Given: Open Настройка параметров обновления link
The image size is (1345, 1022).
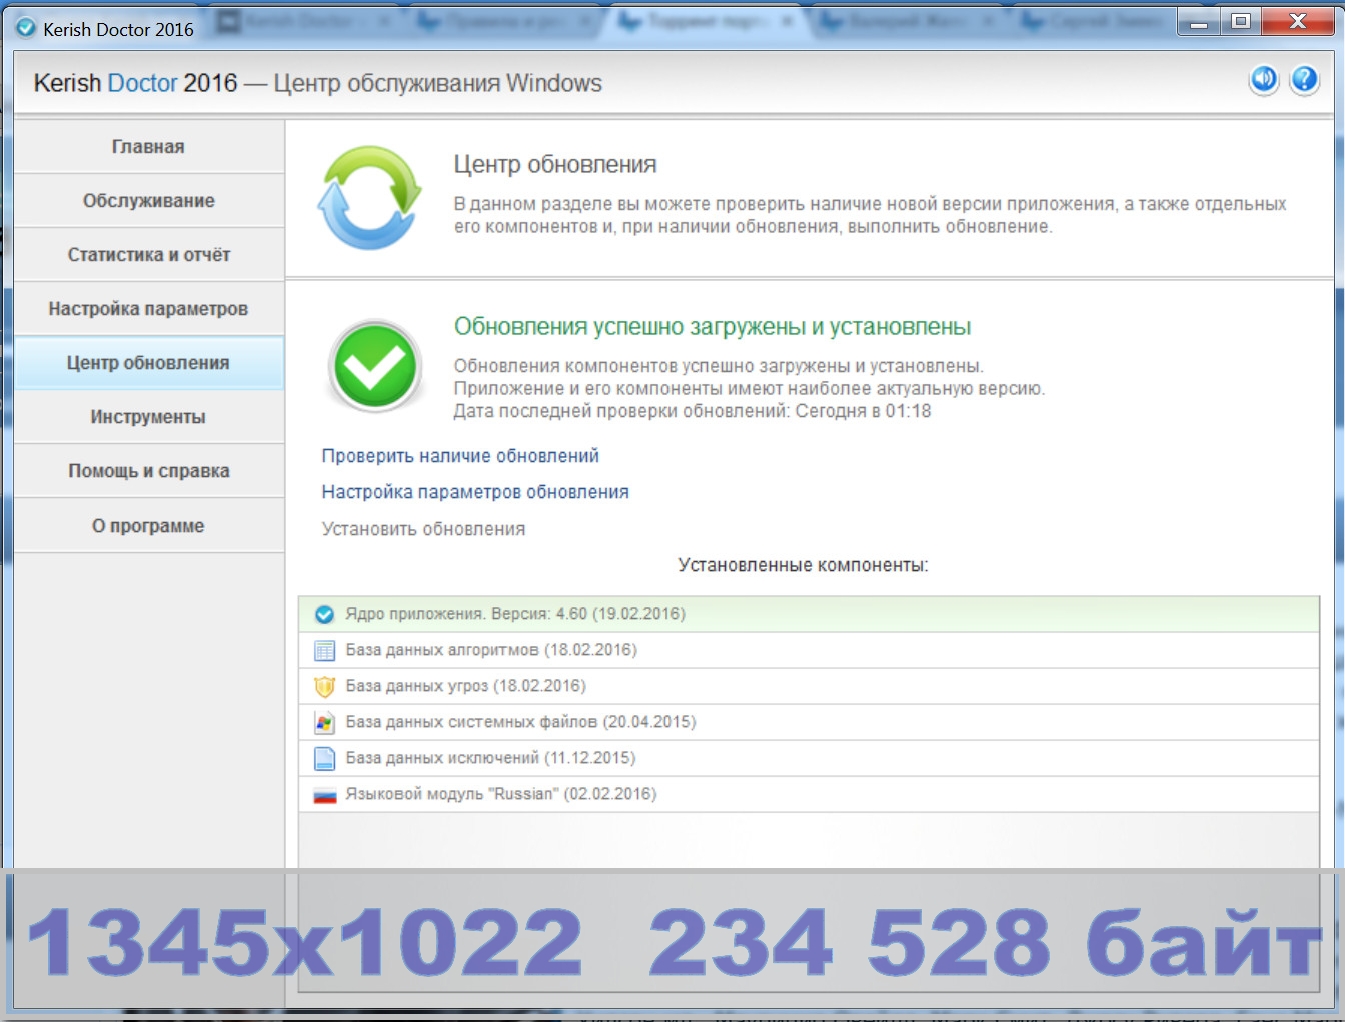Looking at the screenshot, I should pyautogui.click(x=475, y=492).
